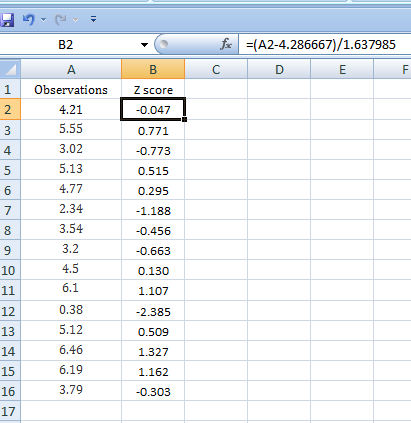Save the workbook with the floppy icon
Screen dimensions: 411x423
pyautogui.click(x=7, y=20)
